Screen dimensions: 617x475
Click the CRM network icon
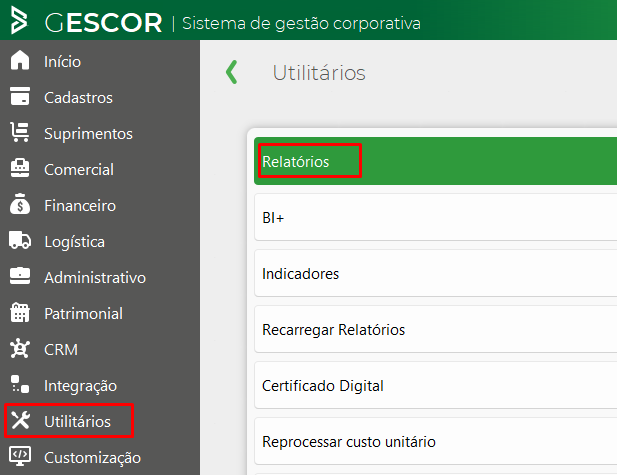20,349
